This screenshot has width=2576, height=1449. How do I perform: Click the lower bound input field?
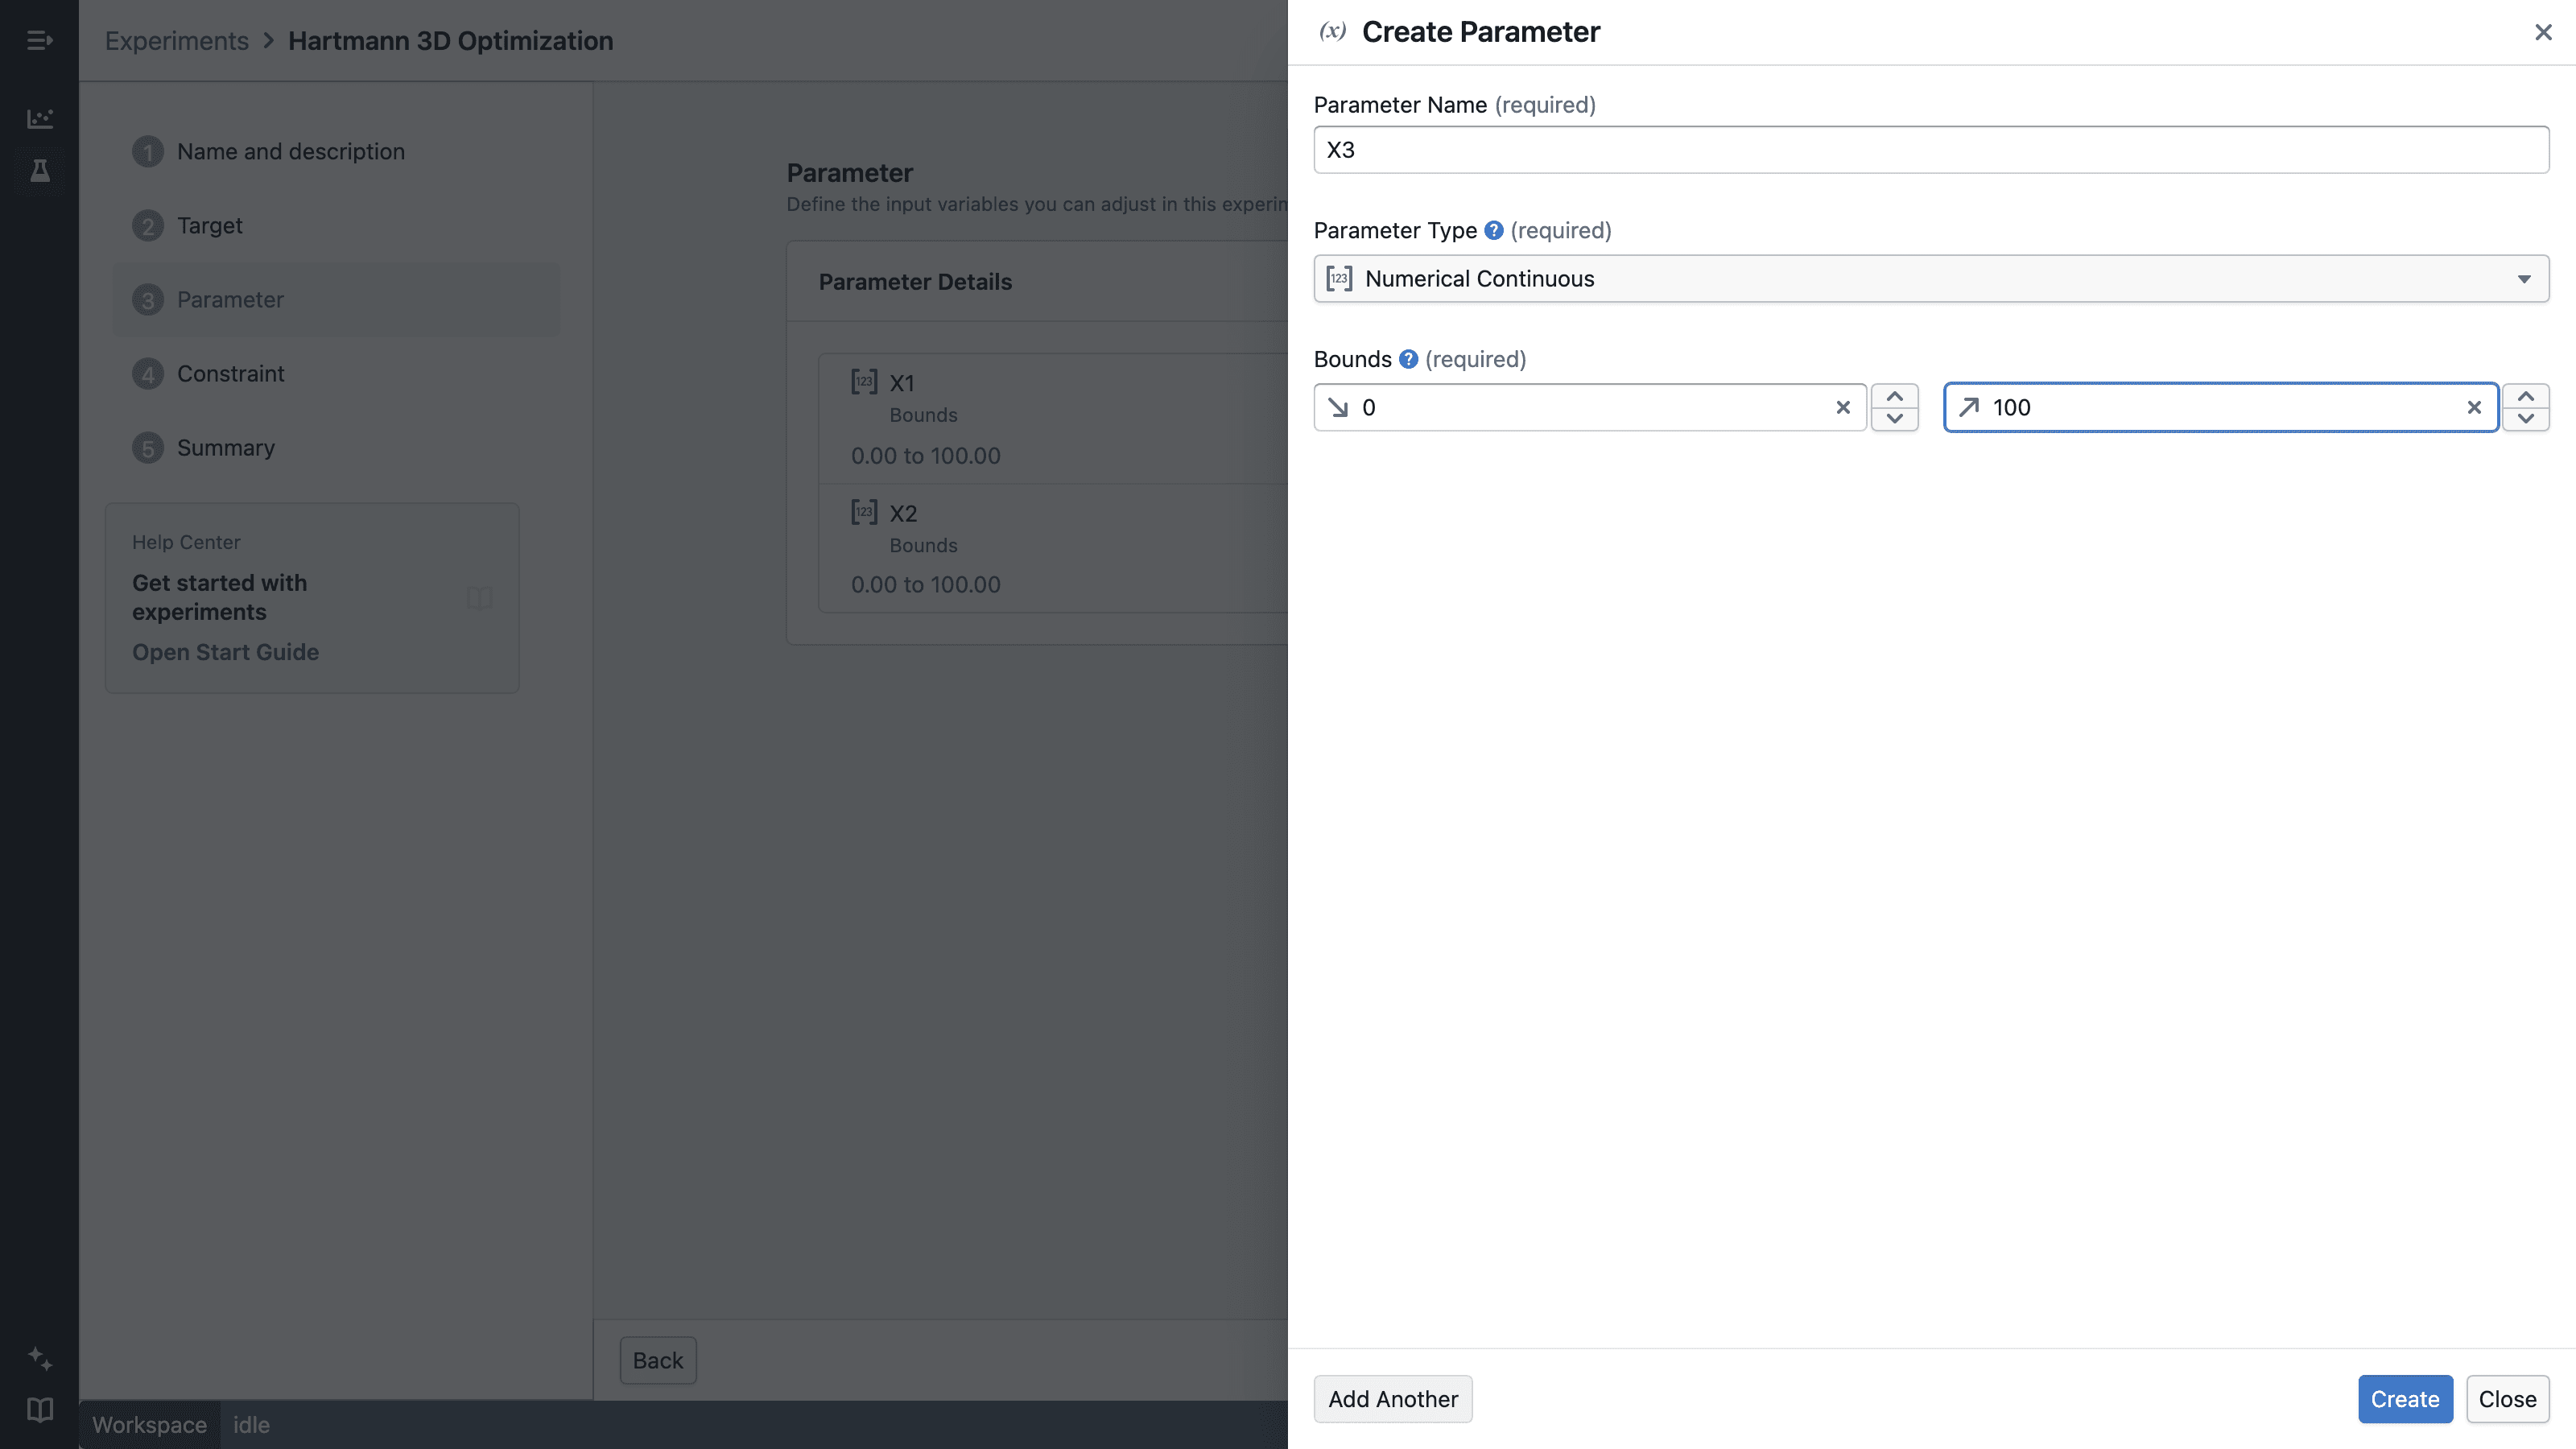(x=1590, y=407)
